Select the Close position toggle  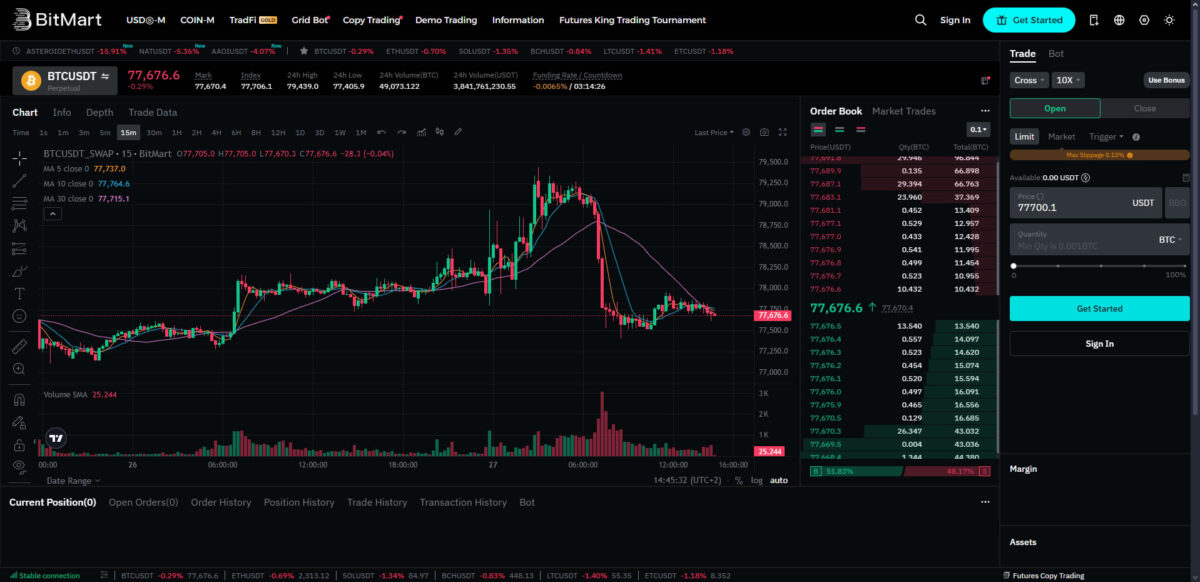tap(1145, 109)
